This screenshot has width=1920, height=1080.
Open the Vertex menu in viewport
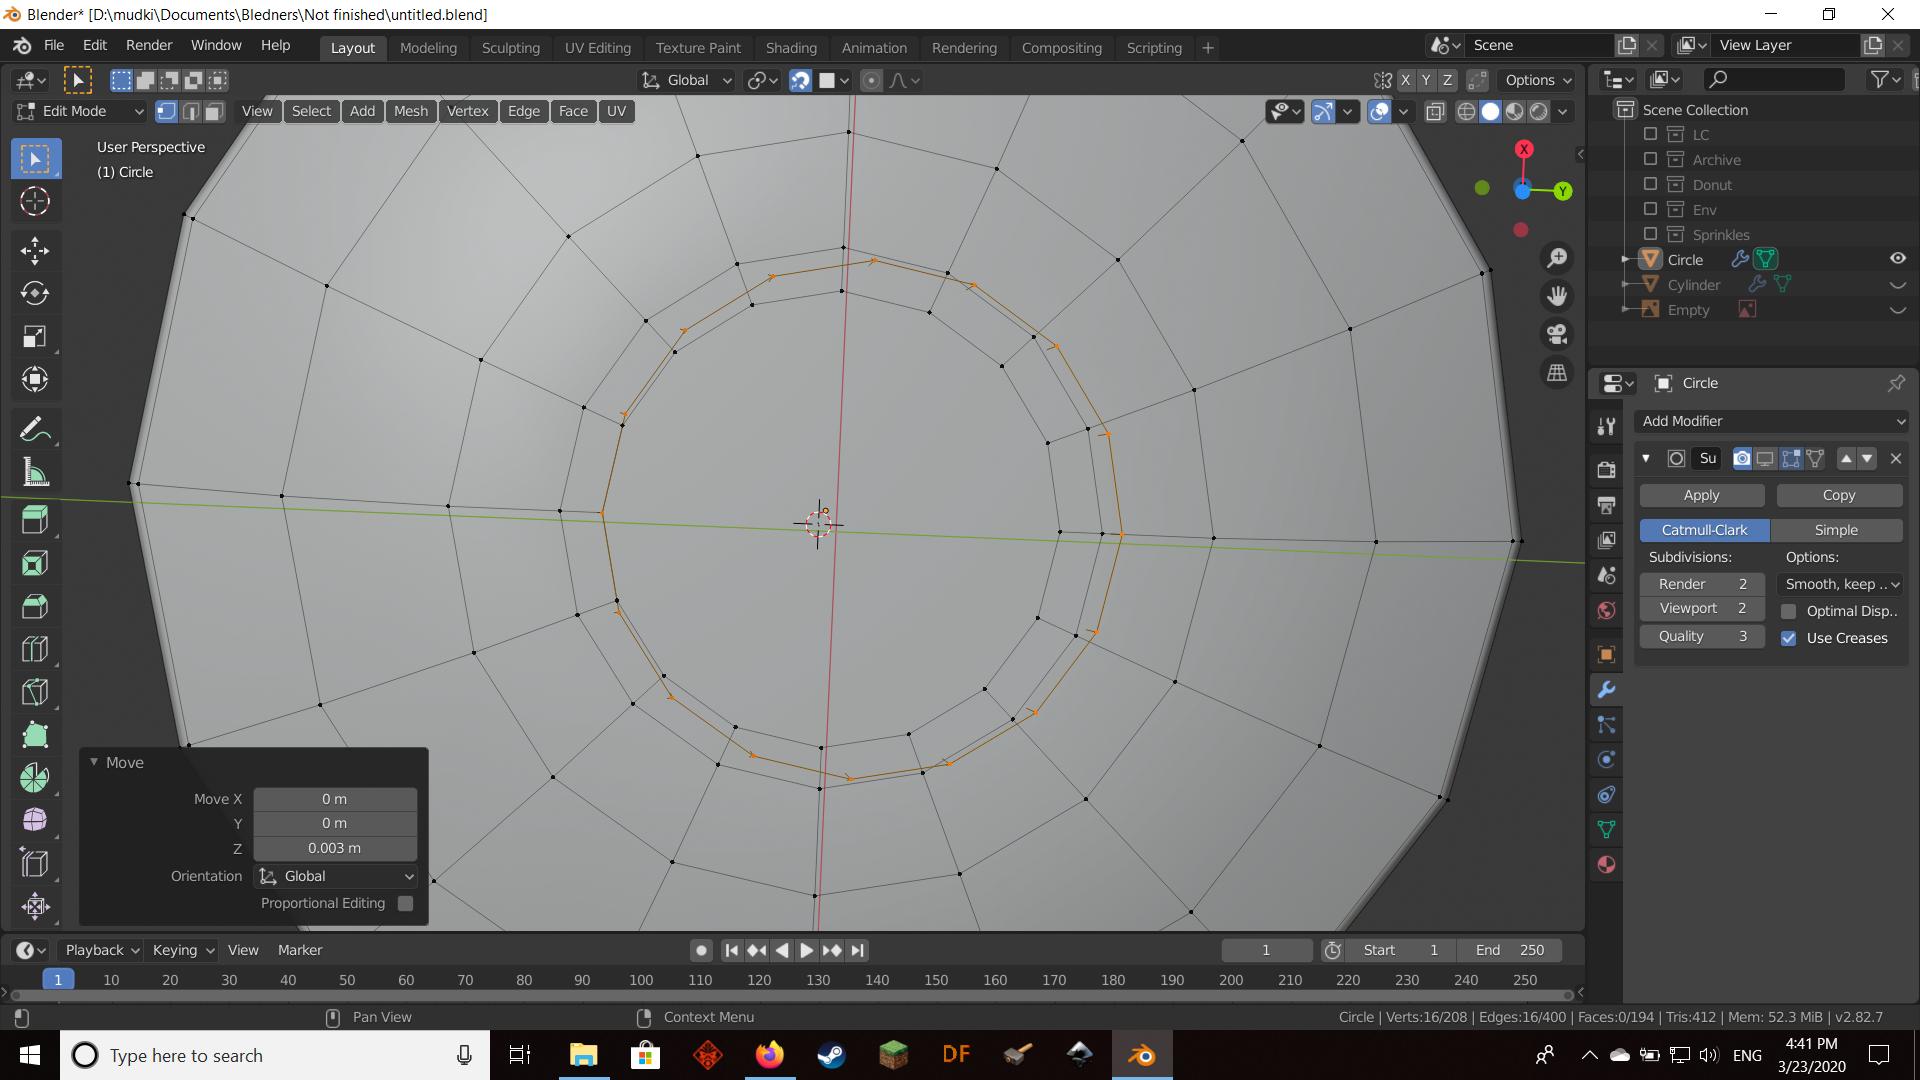click(x=467, y=111)
